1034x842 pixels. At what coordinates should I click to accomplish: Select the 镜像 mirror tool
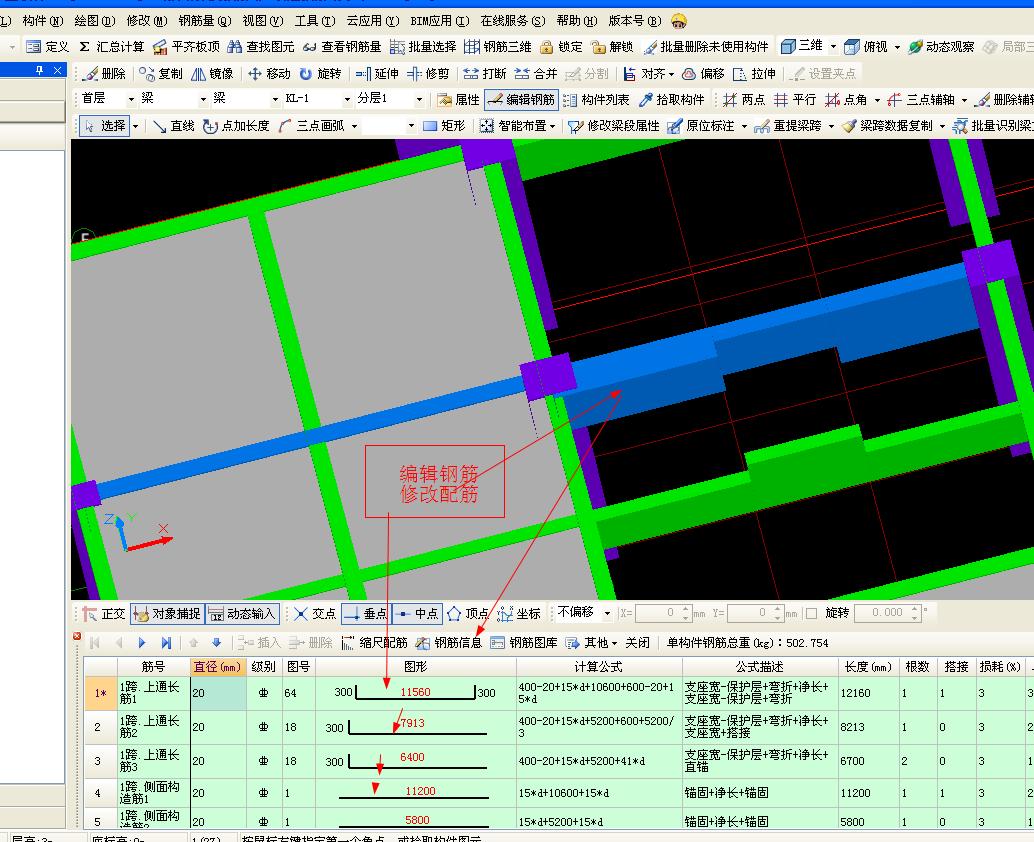click(x=212, y=74)
